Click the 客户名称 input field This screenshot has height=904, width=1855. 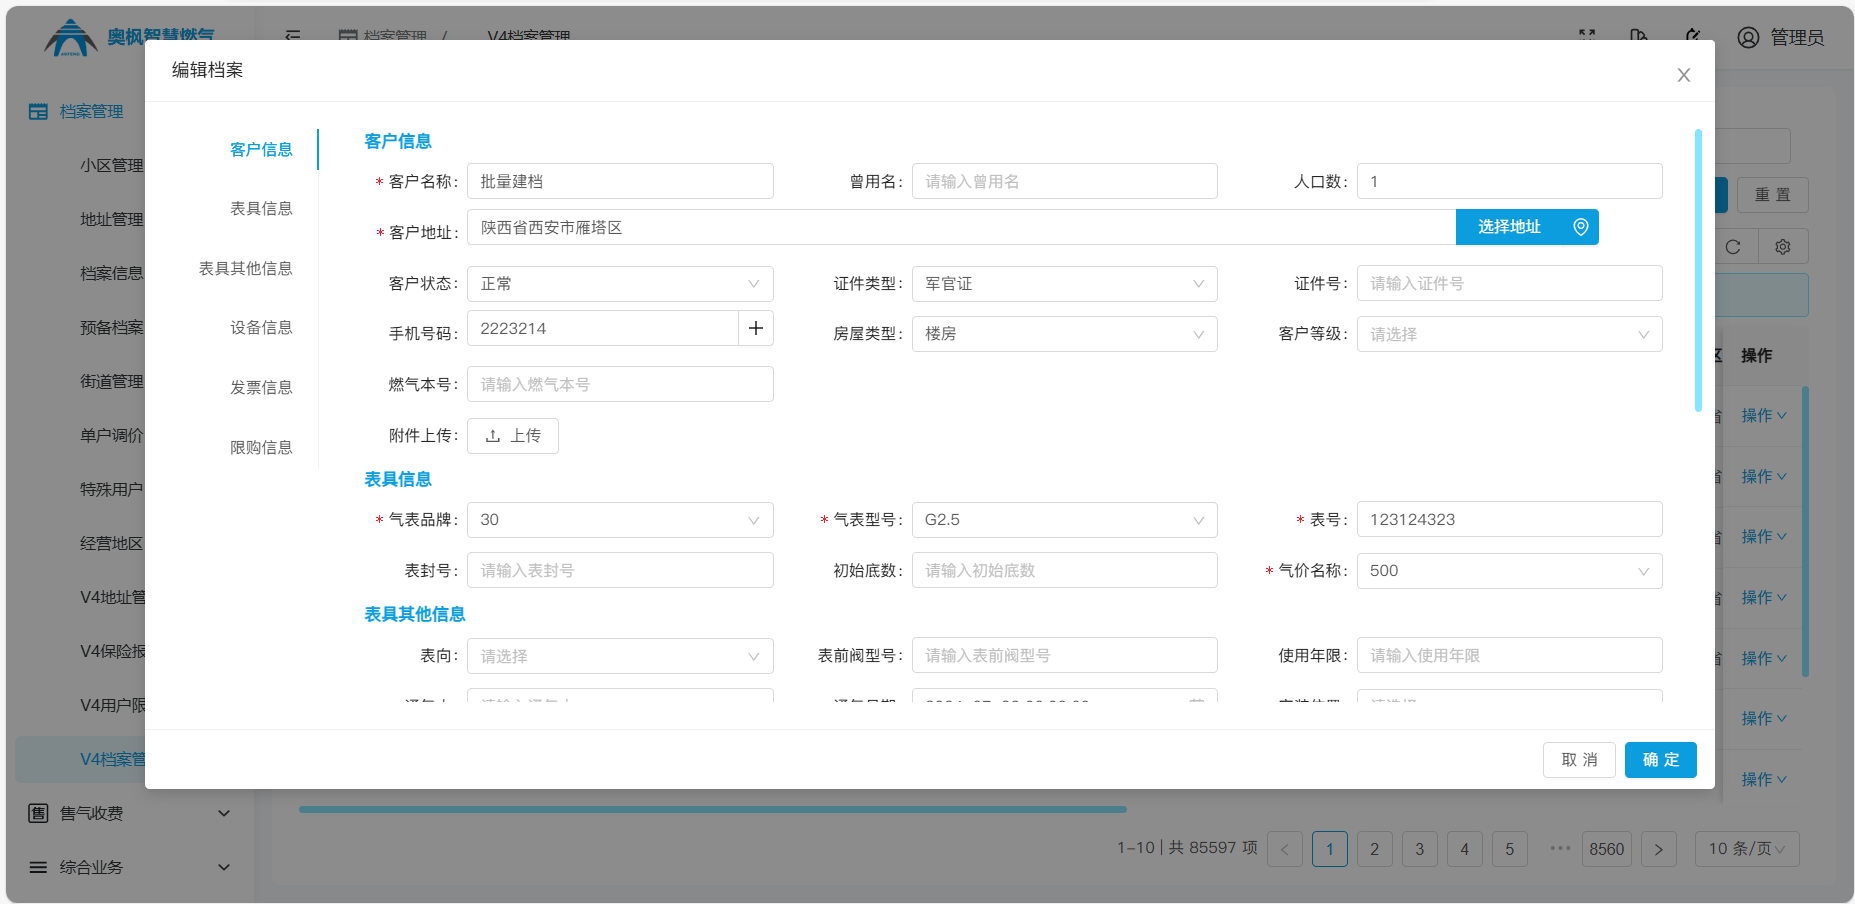[620, 181]
